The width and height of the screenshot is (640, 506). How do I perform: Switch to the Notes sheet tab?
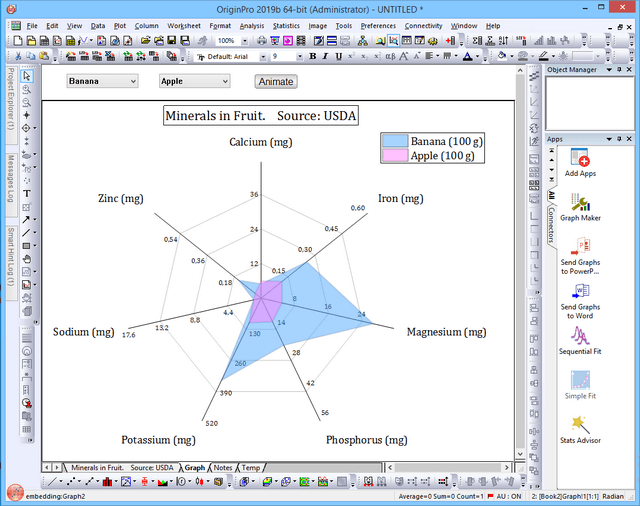tap(222, 467)
